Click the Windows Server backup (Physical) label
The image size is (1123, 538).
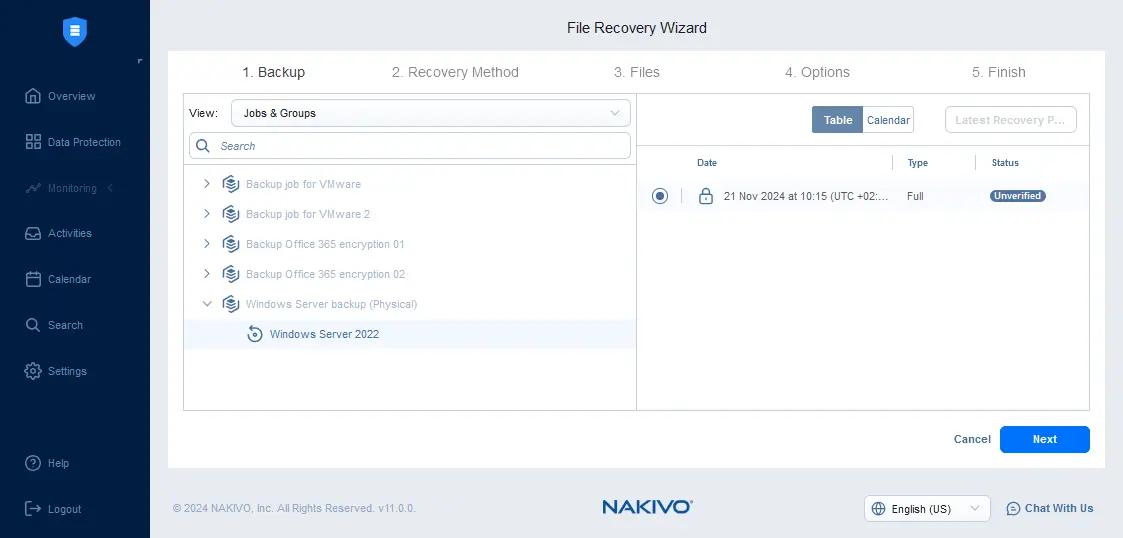click(x=332, y=304)
